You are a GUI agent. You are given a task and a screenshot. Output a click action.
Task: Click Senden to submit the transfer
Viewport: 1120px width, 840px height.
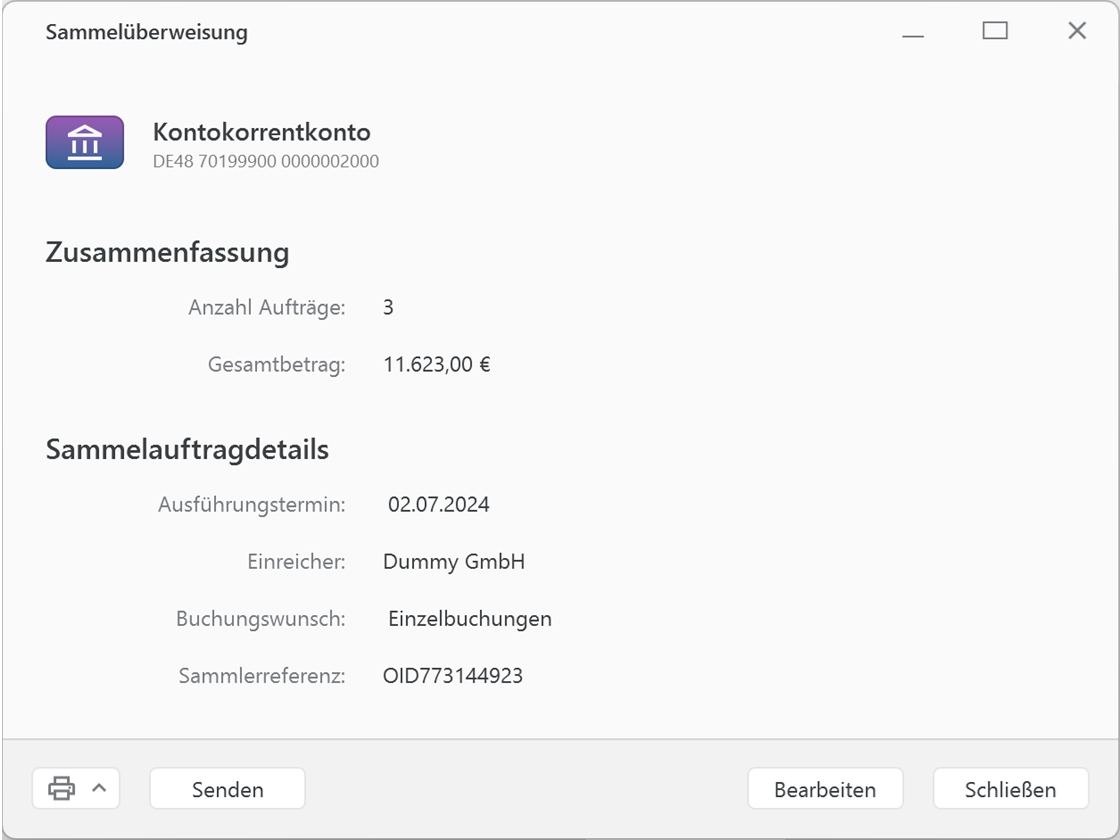(227, 788)
